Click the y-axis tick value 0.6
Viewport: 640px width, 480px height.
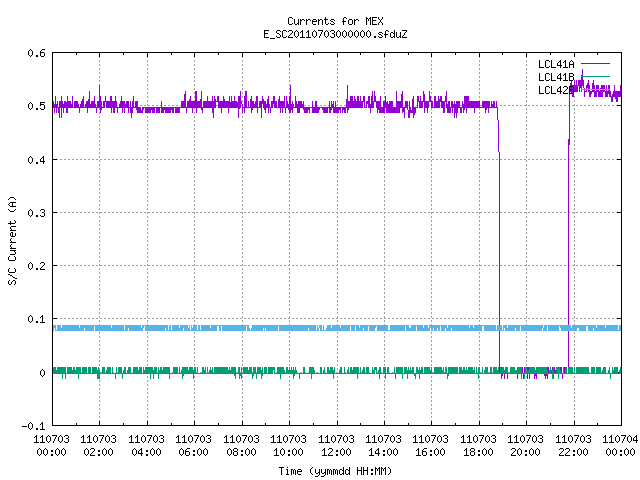tap(36, 53)
